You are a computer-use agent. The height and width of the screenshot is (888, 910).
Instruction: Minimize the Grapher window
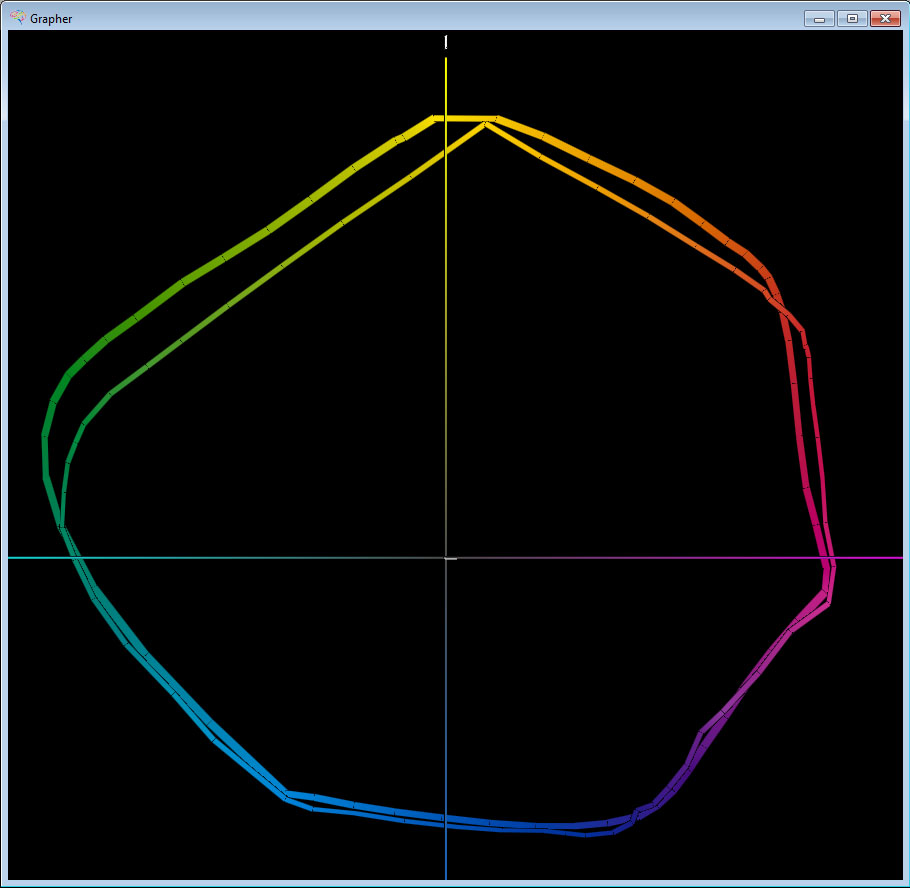click(819, 19)
